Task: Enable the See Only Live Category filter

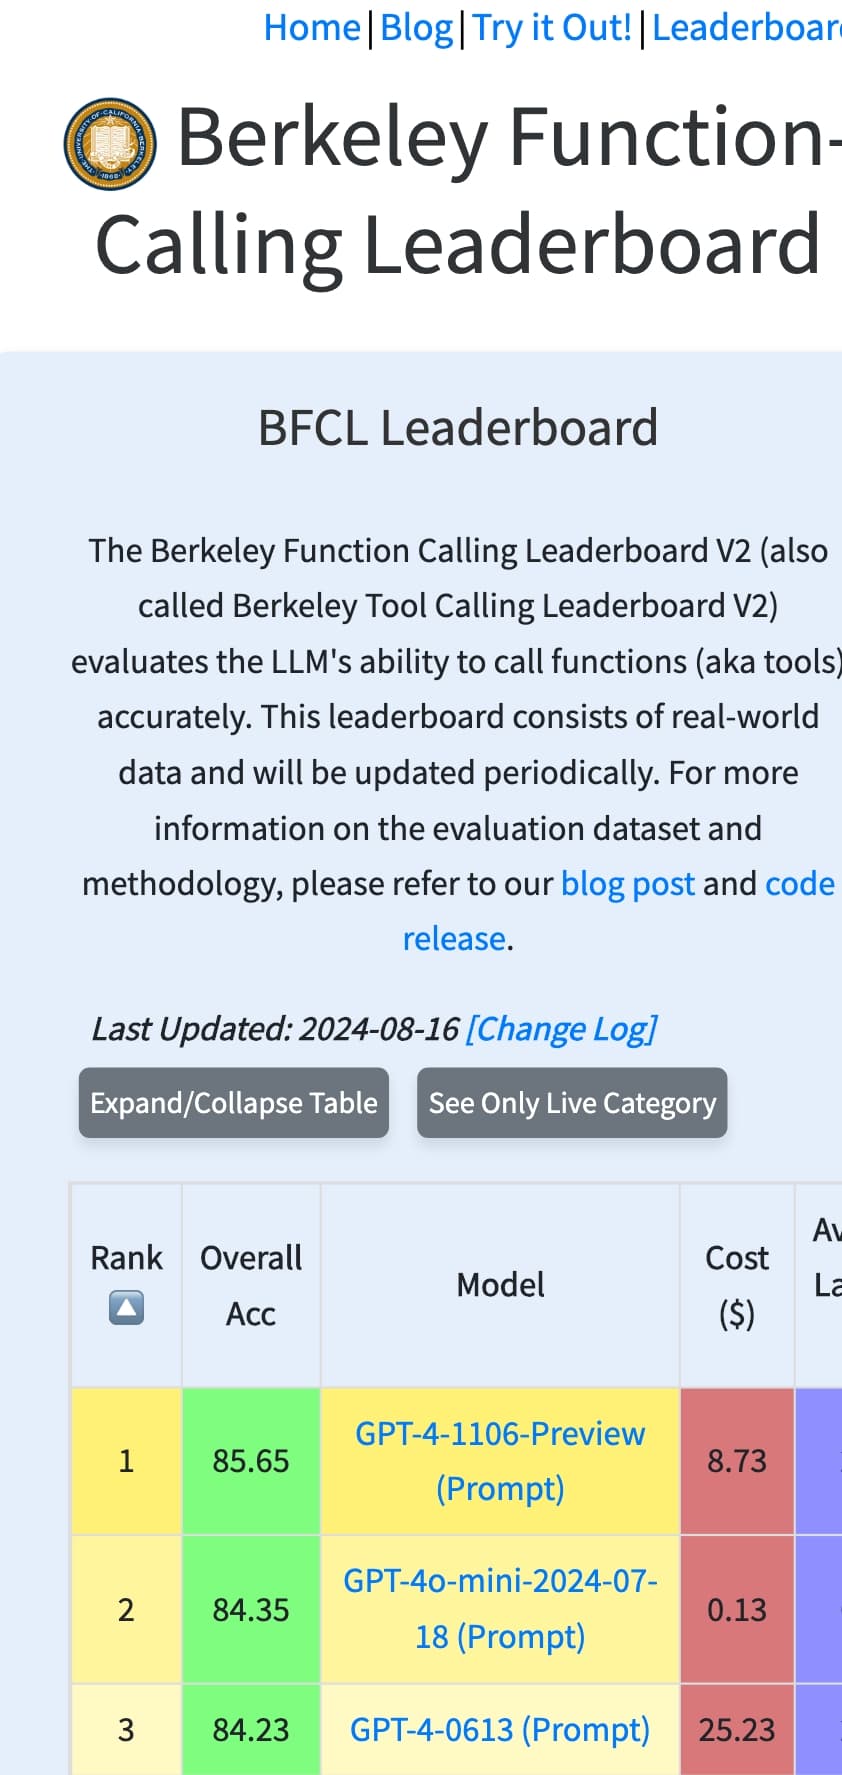Action: 572,1103
